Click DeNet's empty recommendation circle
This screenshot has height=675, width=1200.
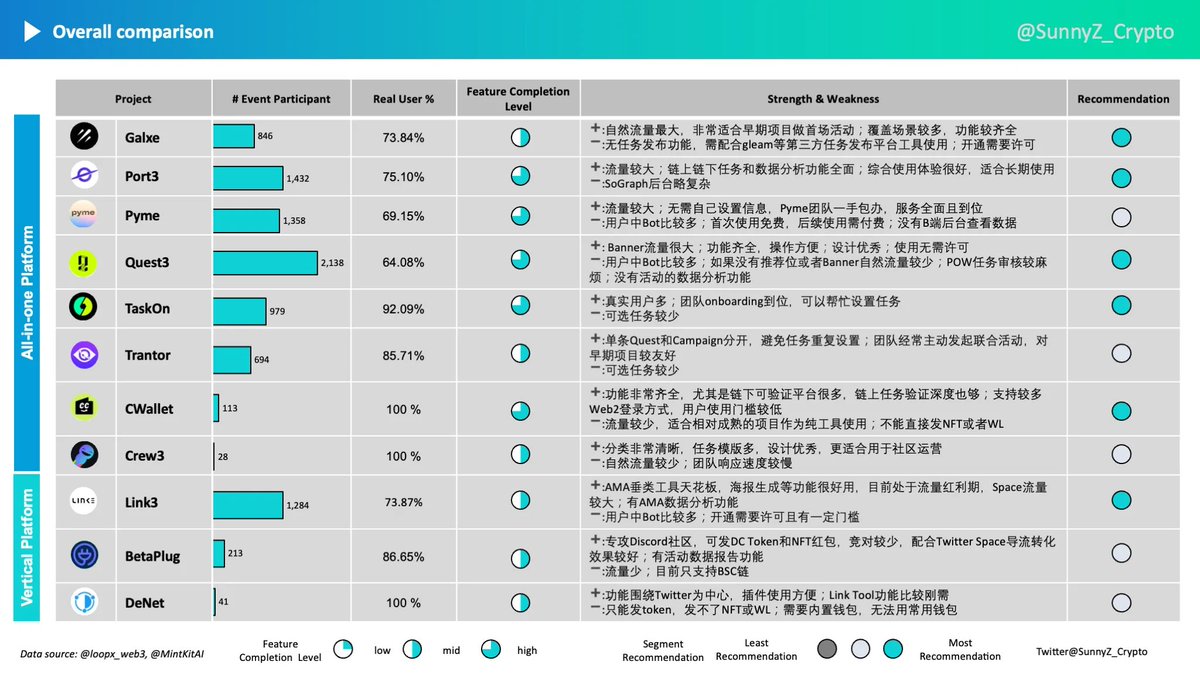coord(1122,603)
